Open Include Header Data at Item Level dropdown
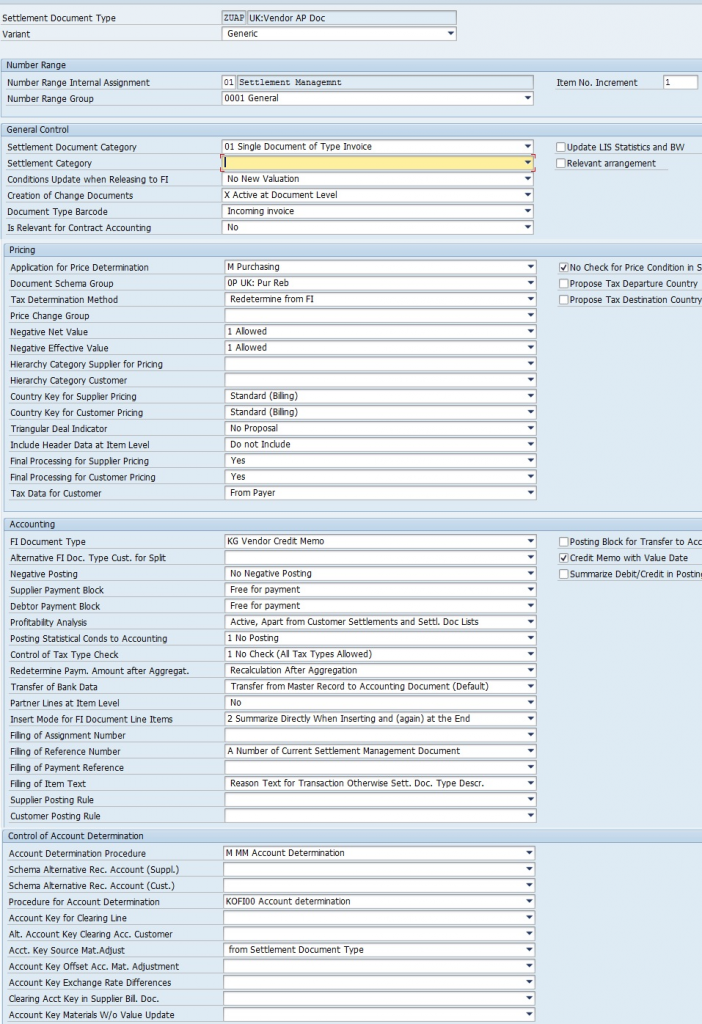The image size is (702, 1024). [380, 444]
